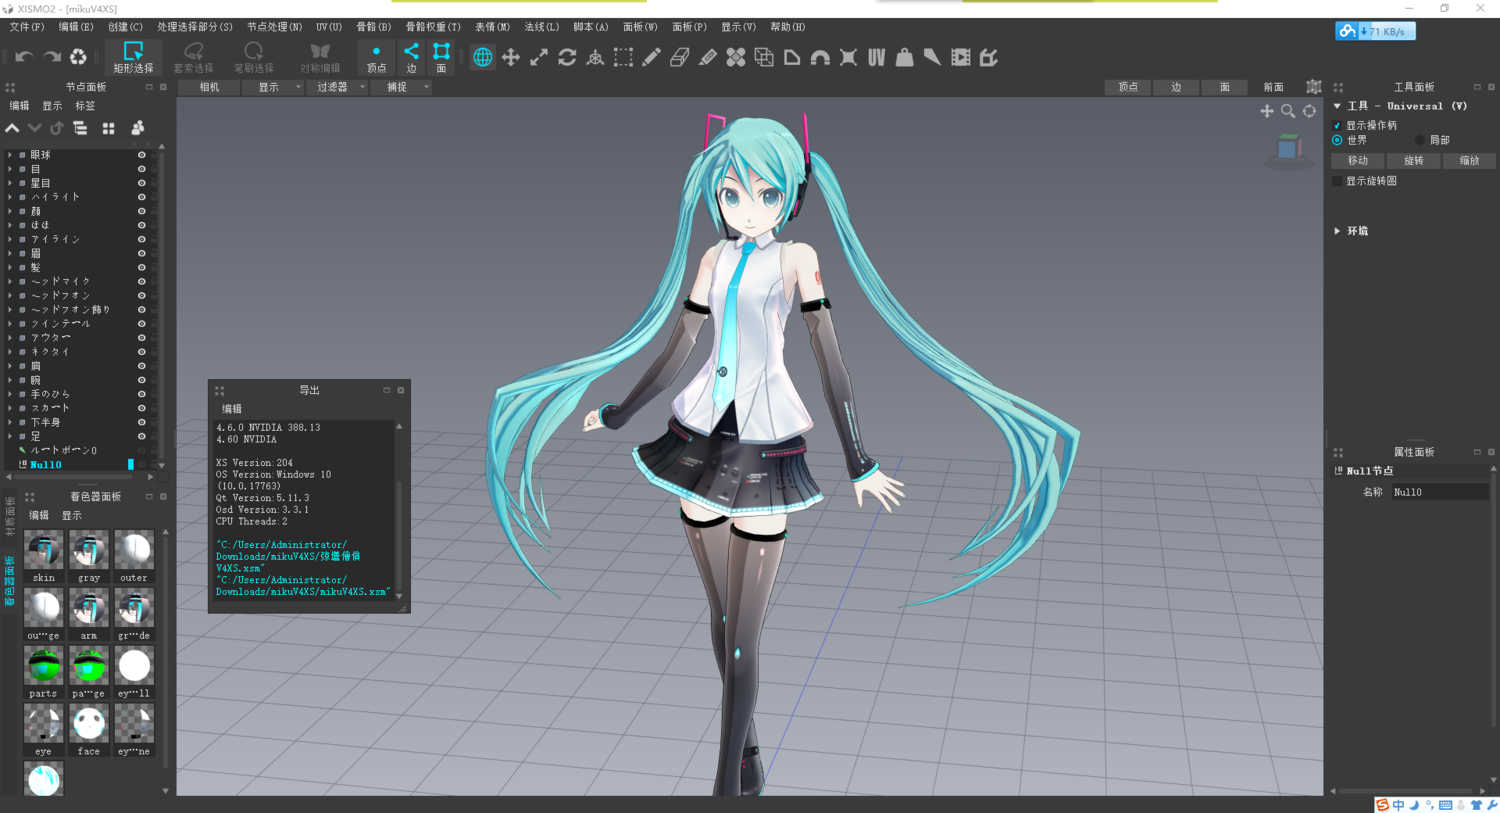Expand the 星目 tree node
Viewport: 1500px width, 813px height.
coord(10,183)
